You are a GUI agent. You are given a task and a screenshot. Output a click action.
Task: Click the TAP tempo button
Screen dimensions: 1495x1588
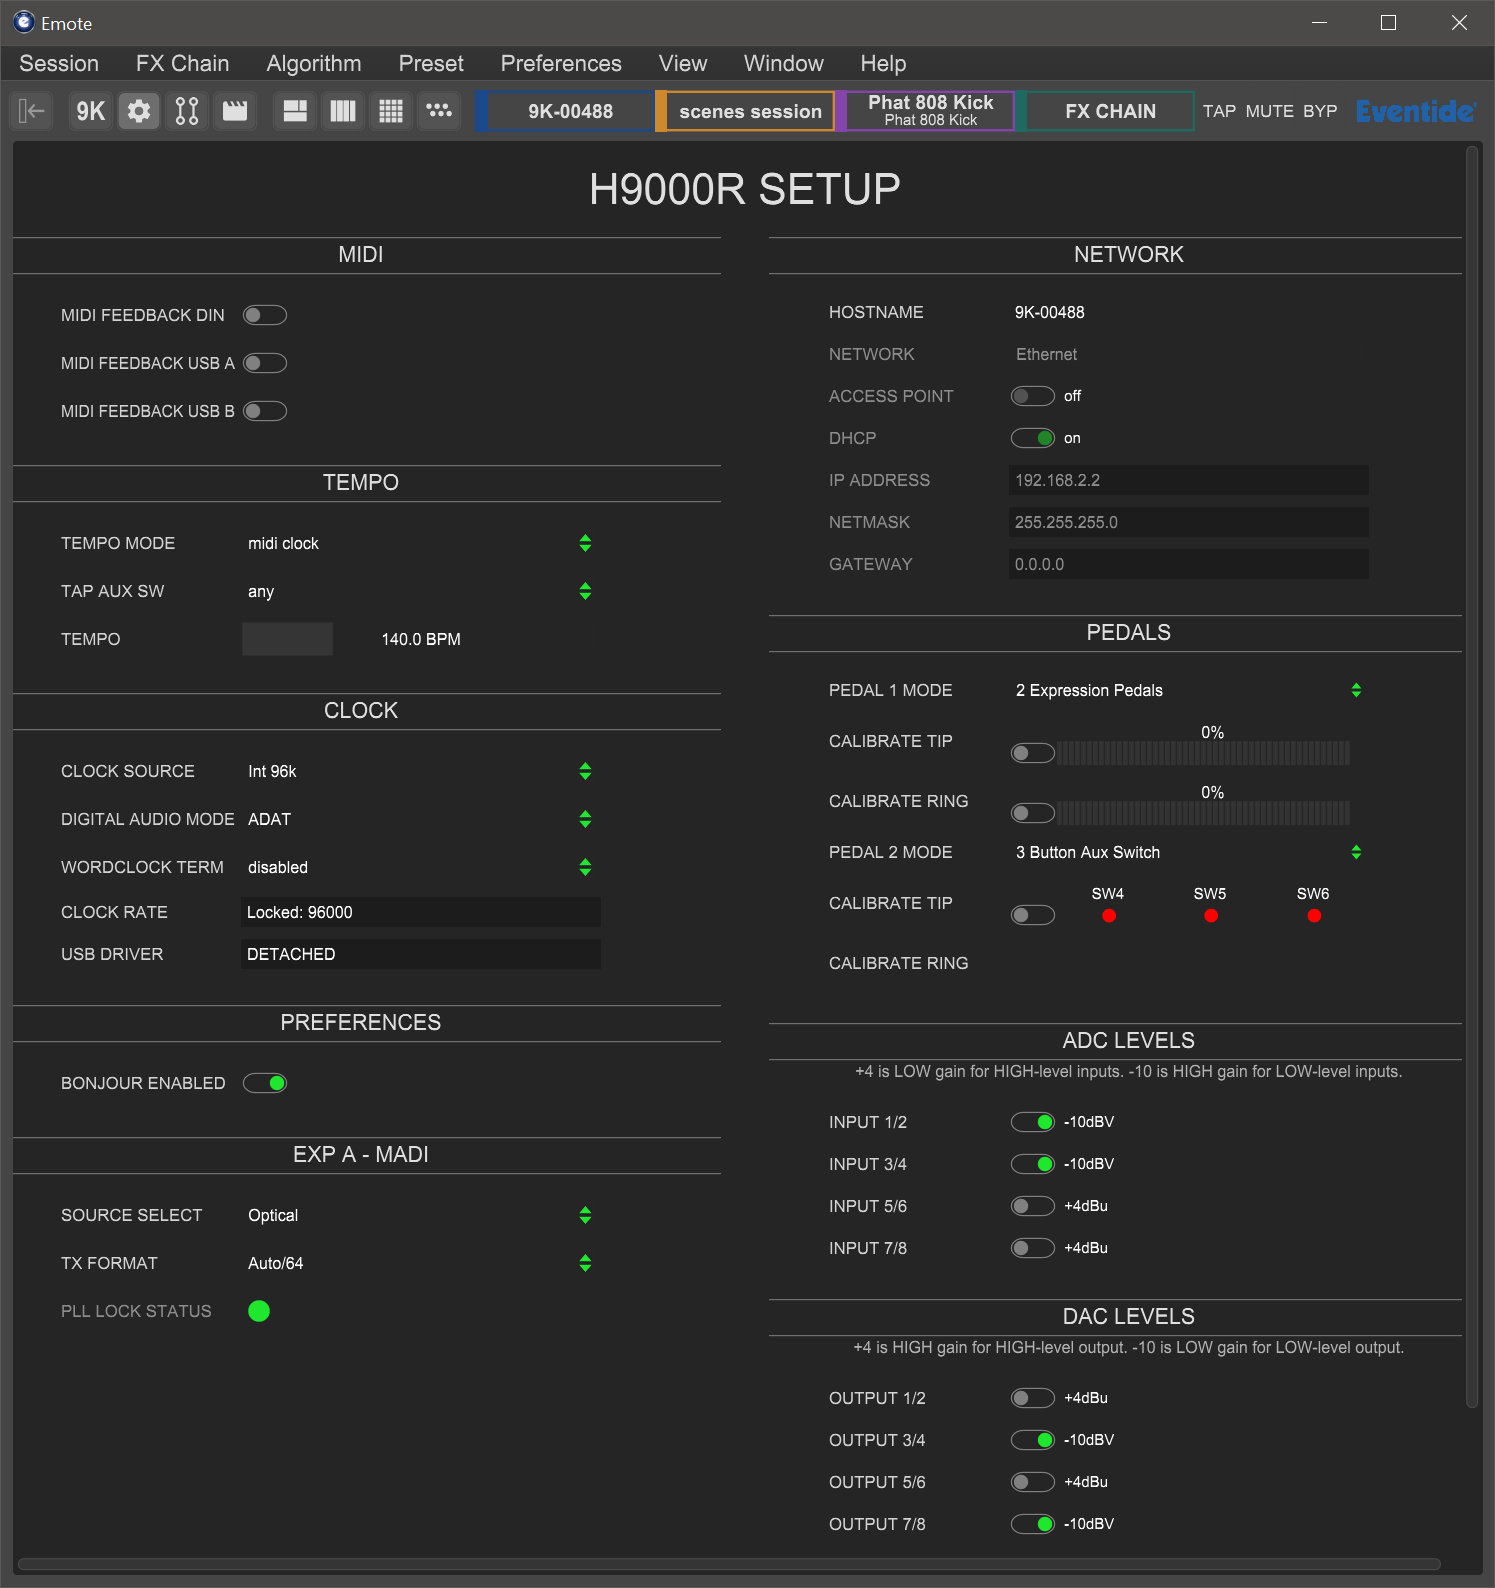(x=1219, y=111)
